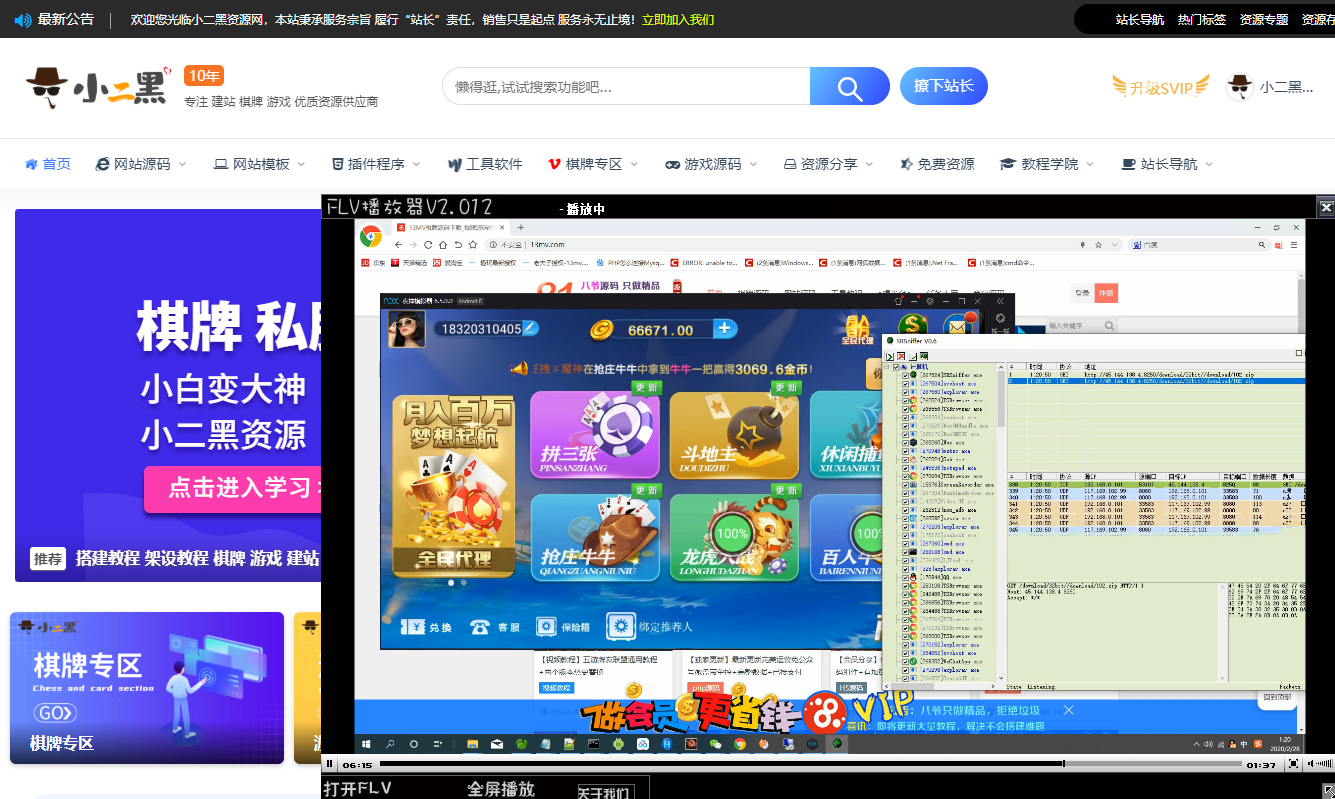This screenshot has width=1335, height=799.
Task: Click the blue magnifier search button
Action: point(850,86)
